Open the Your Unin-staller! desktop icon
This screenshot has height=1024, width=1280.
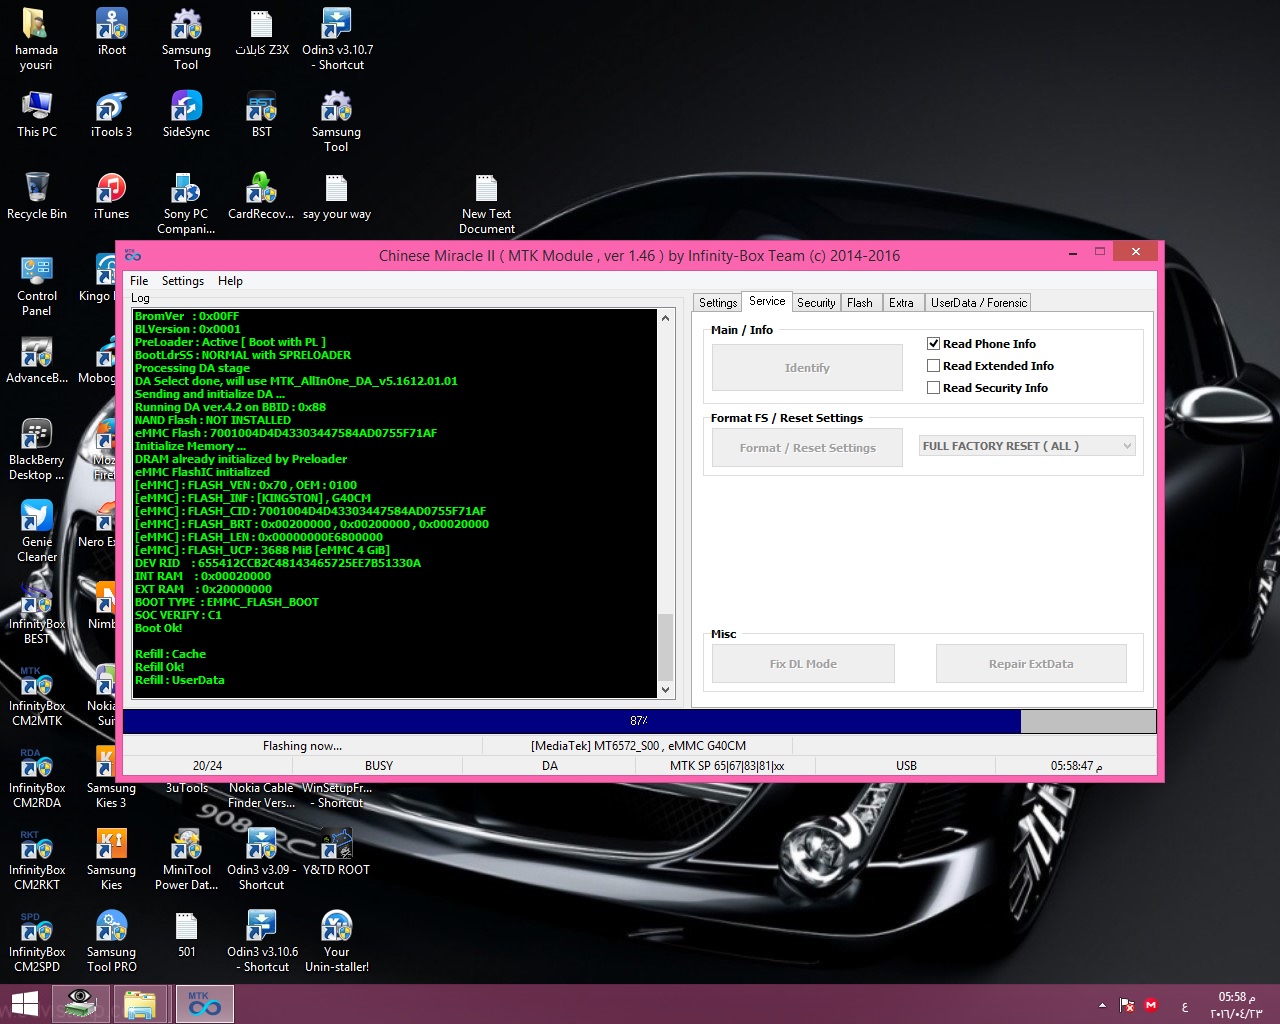[x=337, y=941]
